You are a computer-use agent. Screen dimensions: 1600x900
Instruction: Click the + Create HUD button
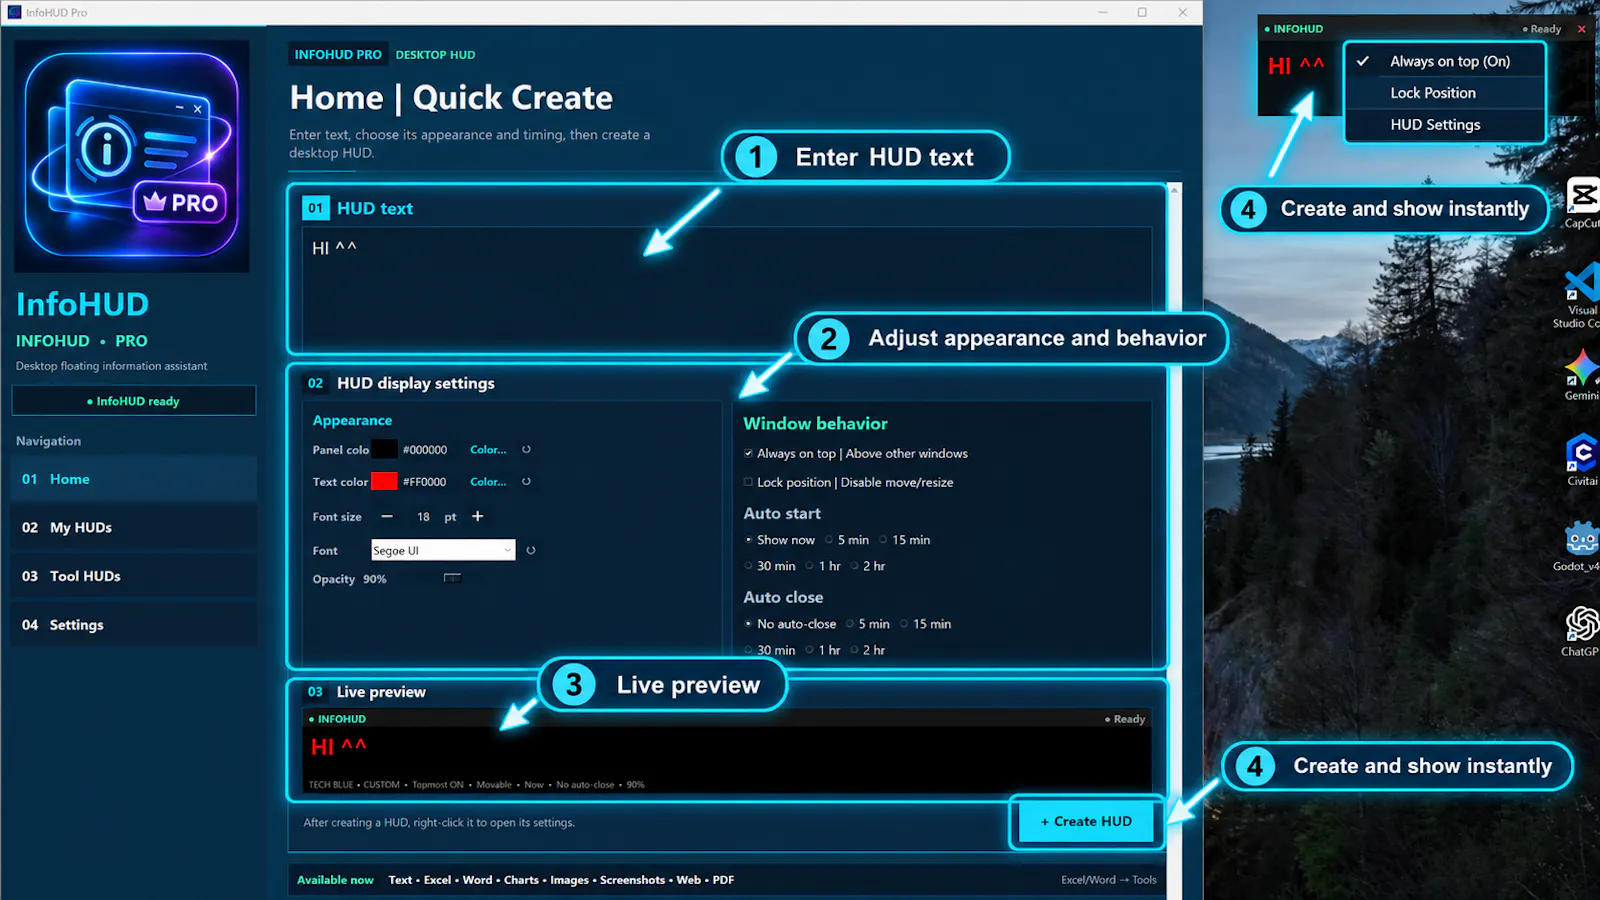click(1086, 821)
